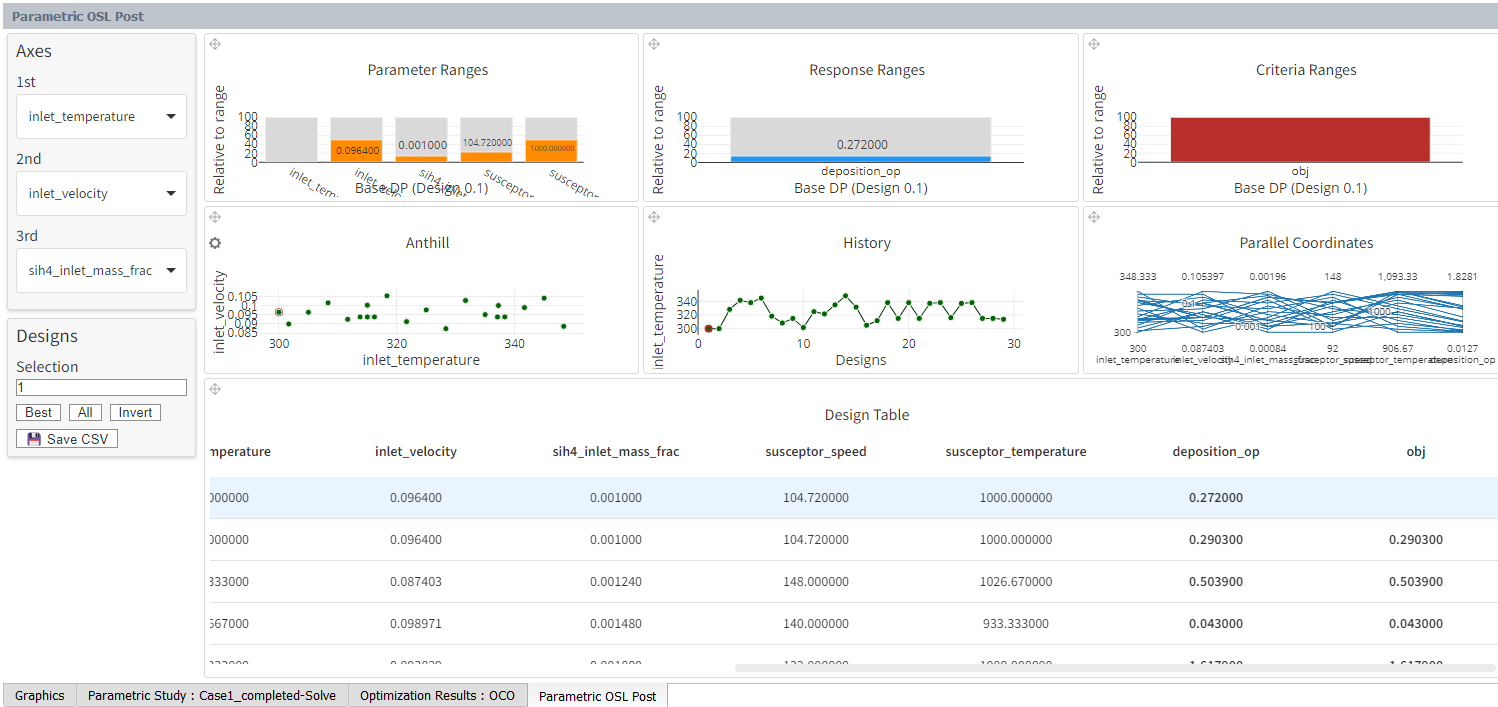The height and width of the screenshot is (707, 1498).
Task: Click orange inlet_velocity bar labeled 0.096400
Action: 356,151
